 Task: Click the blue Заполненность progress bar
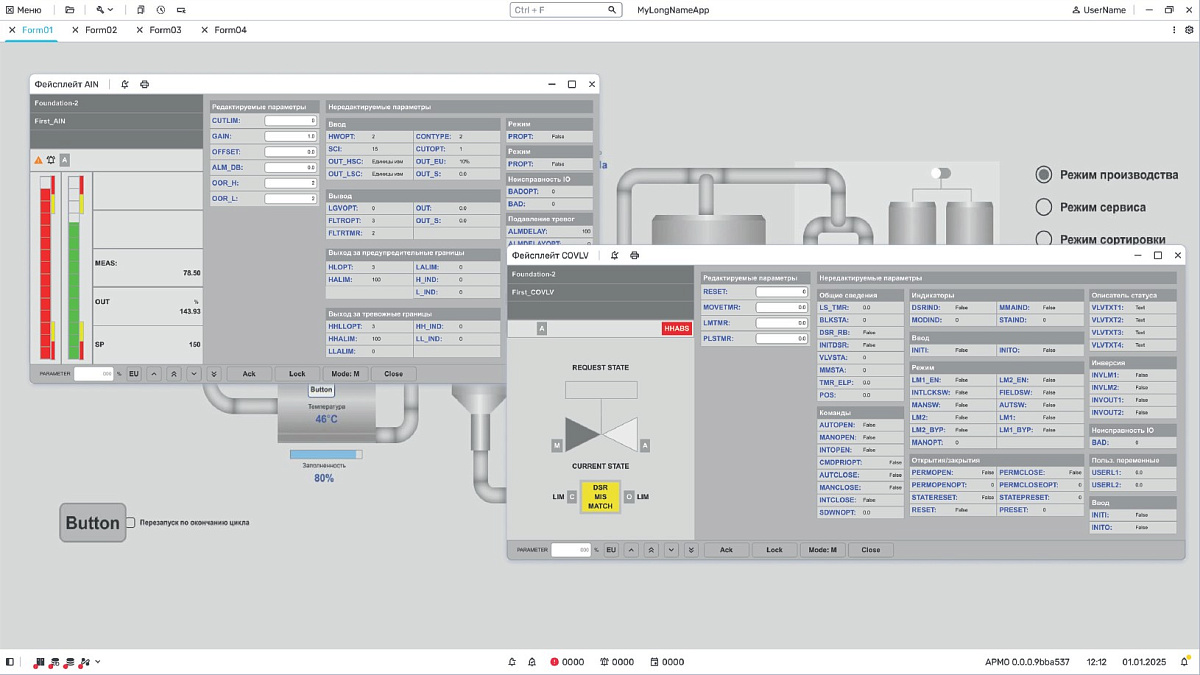(x=325, y=454)
